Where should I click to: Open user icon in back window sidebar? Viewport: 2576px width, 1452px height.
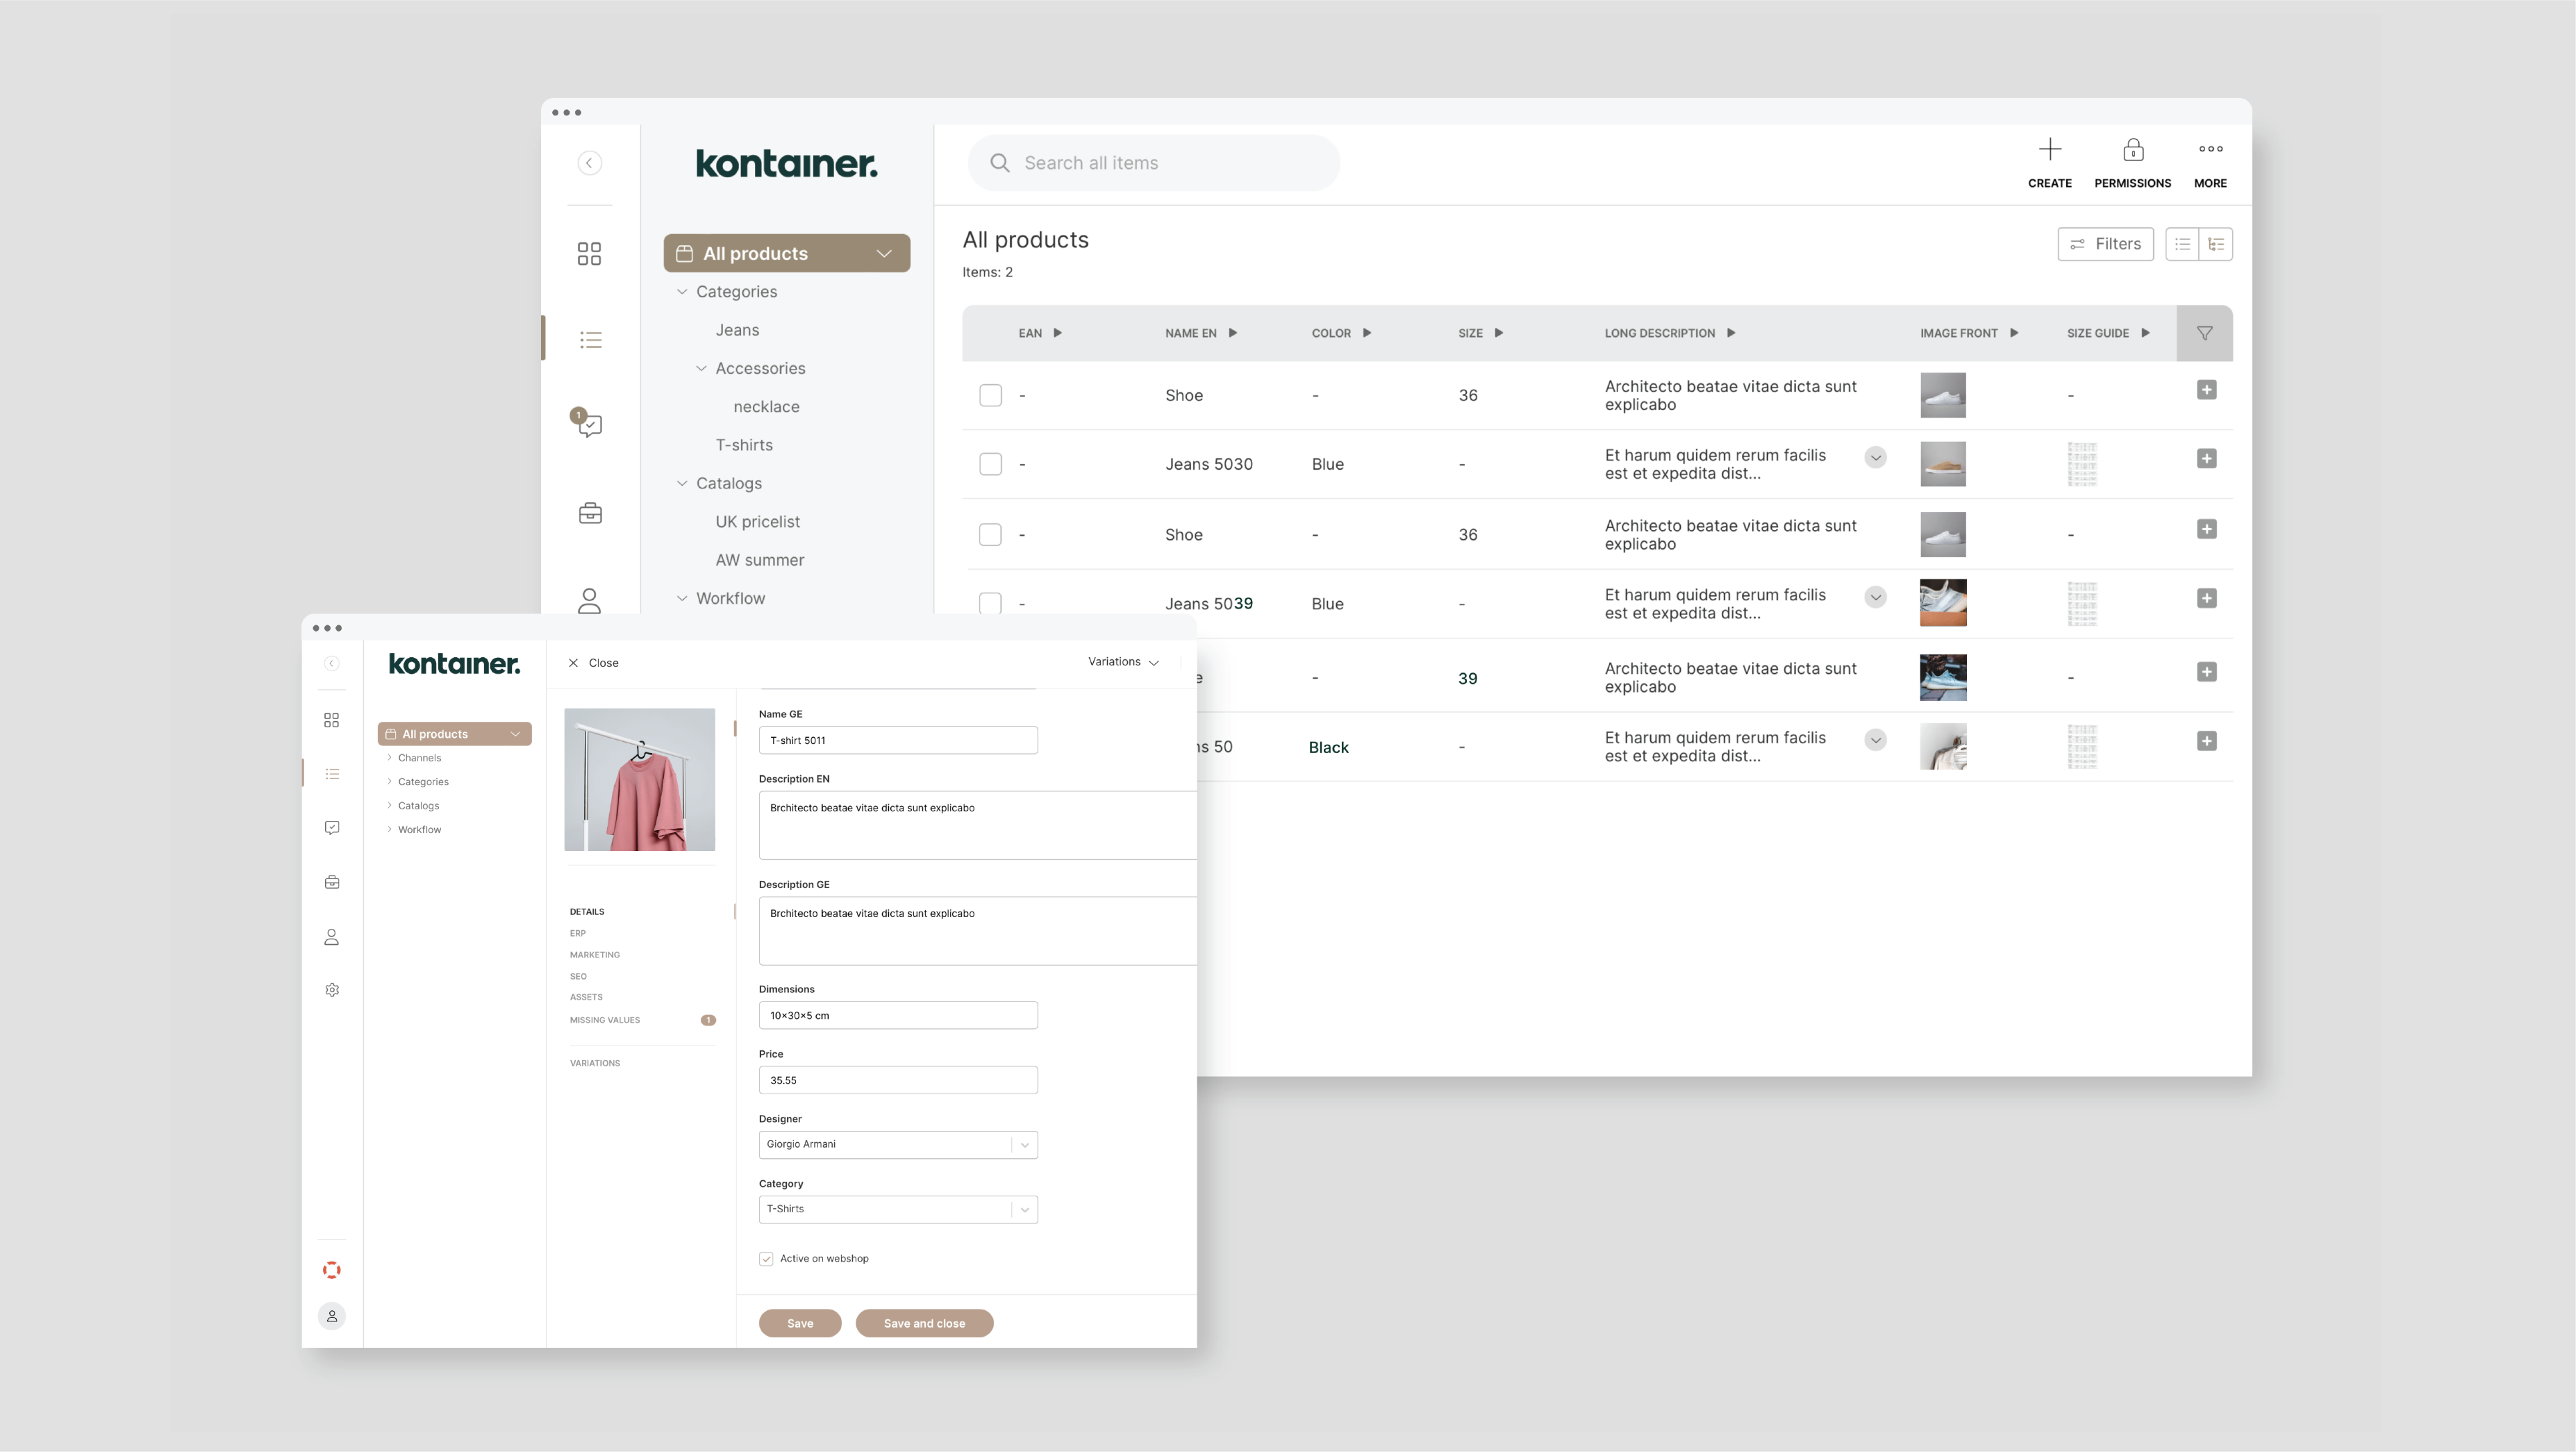(x=589, y=600)
